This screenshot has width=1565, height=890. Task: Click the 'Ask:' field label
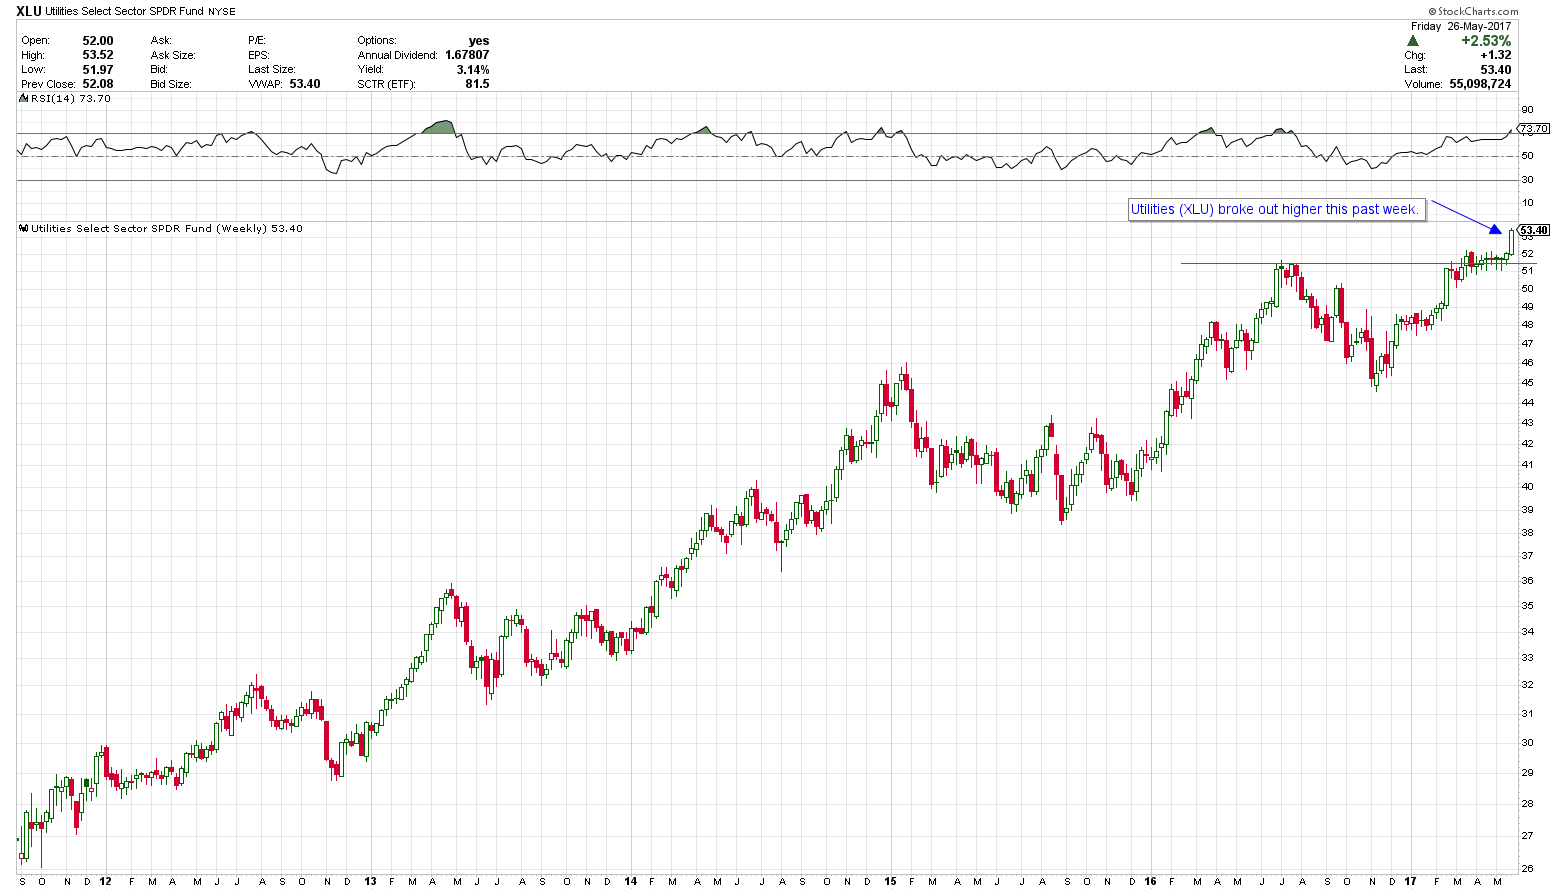pyautogui.click(x=161, y=41)
